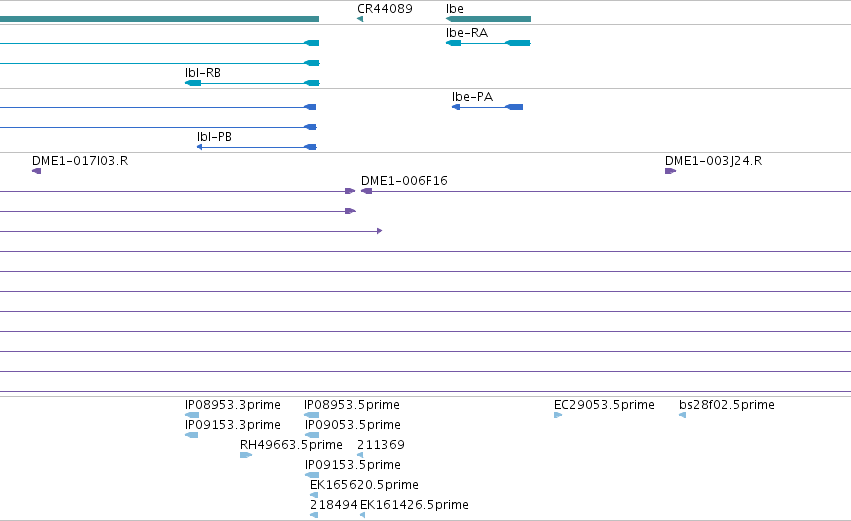Screen dimensions: 851x521
Task: Click the IP09153.3prime EST glyph
Action: click(192, 435)
